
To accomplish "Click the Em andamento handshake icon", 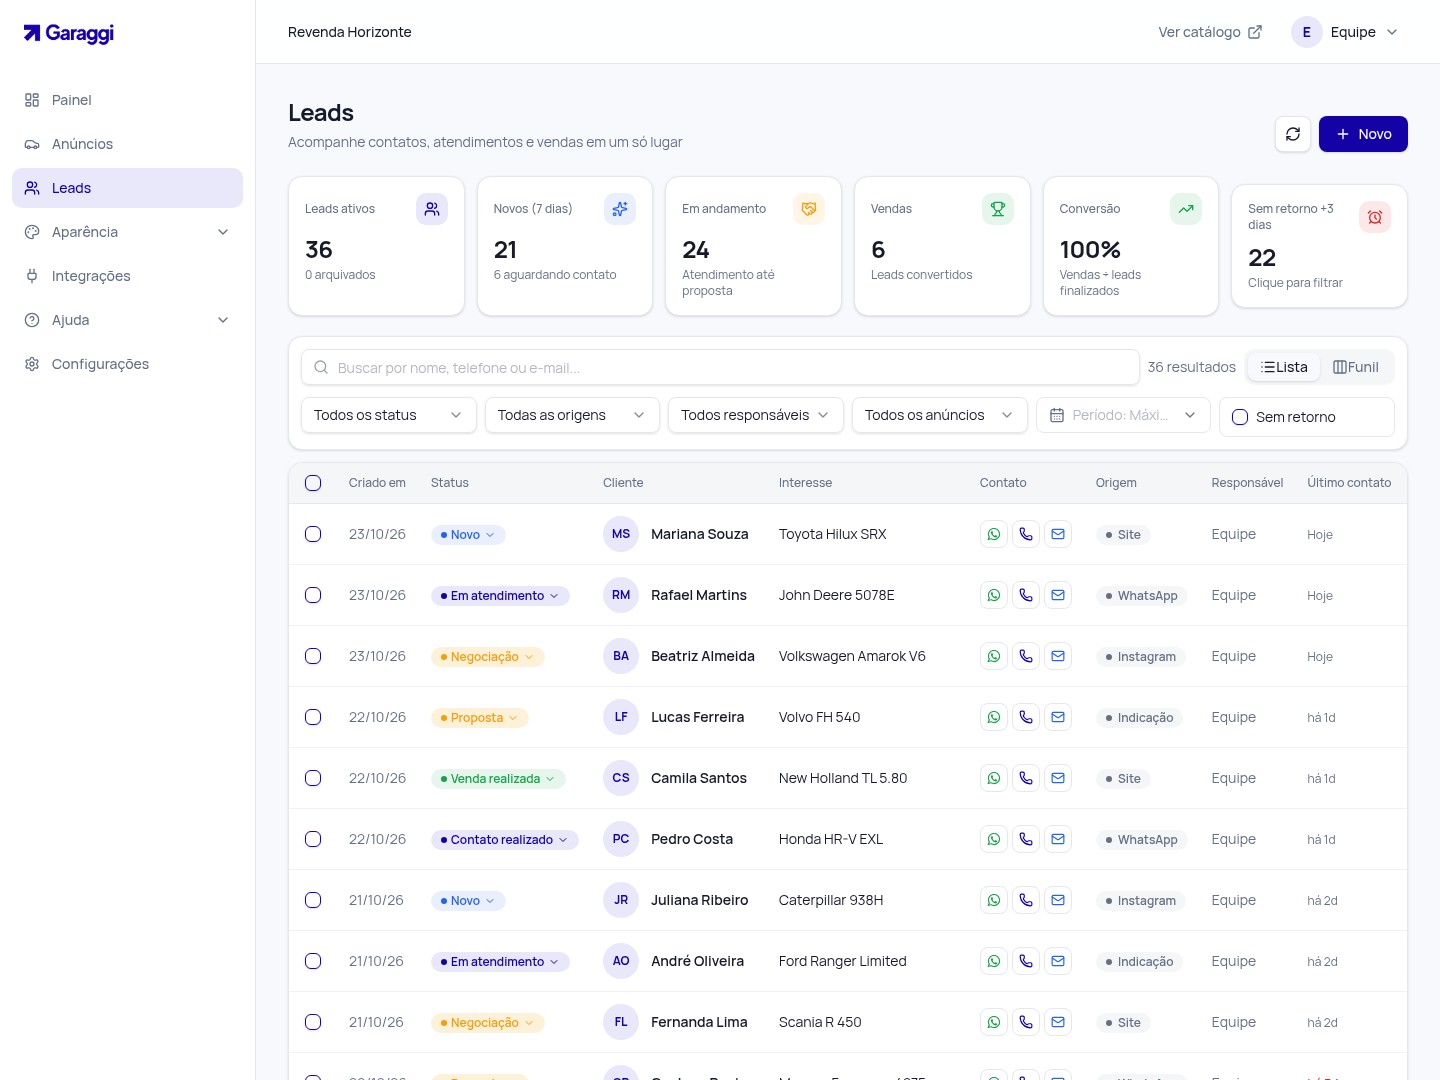I will click(x=809, y=209).
